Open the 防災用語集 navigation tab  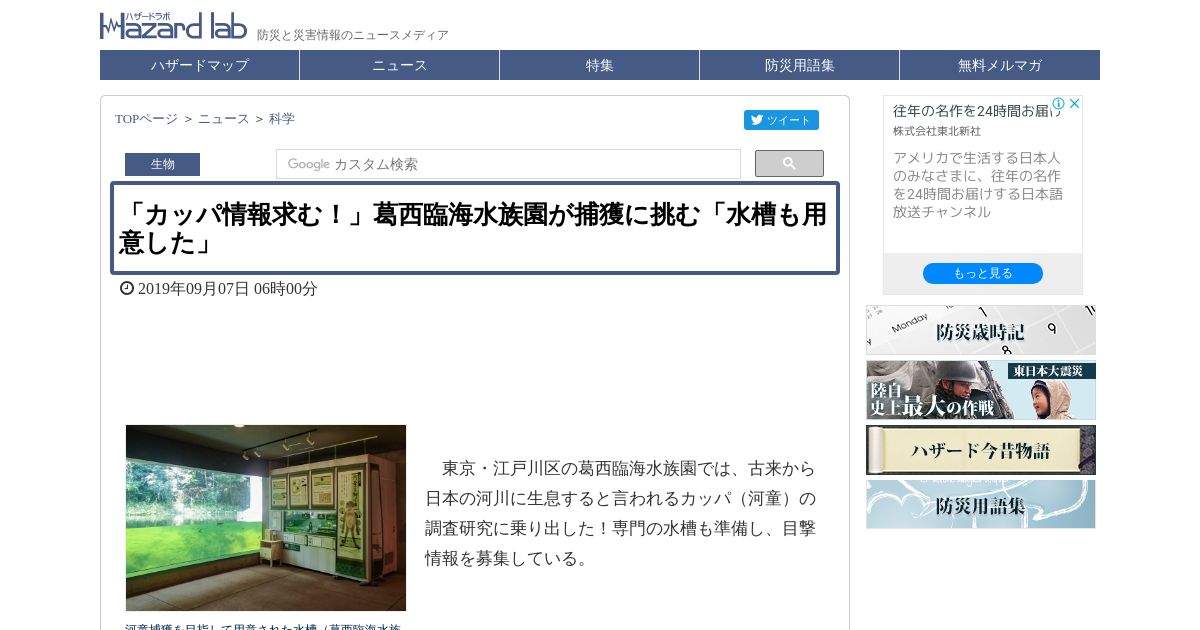(x=800, y=65)
